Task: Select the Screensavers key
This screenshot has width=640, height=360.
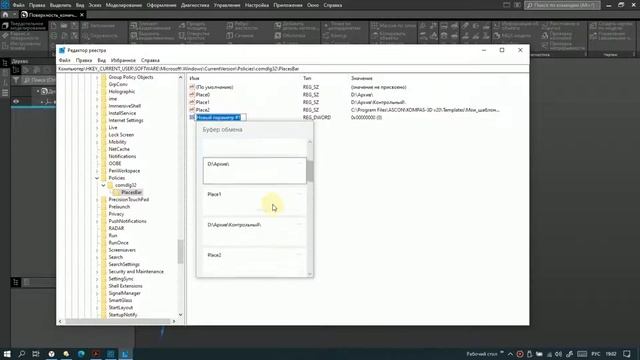Action: coord(122,250)
